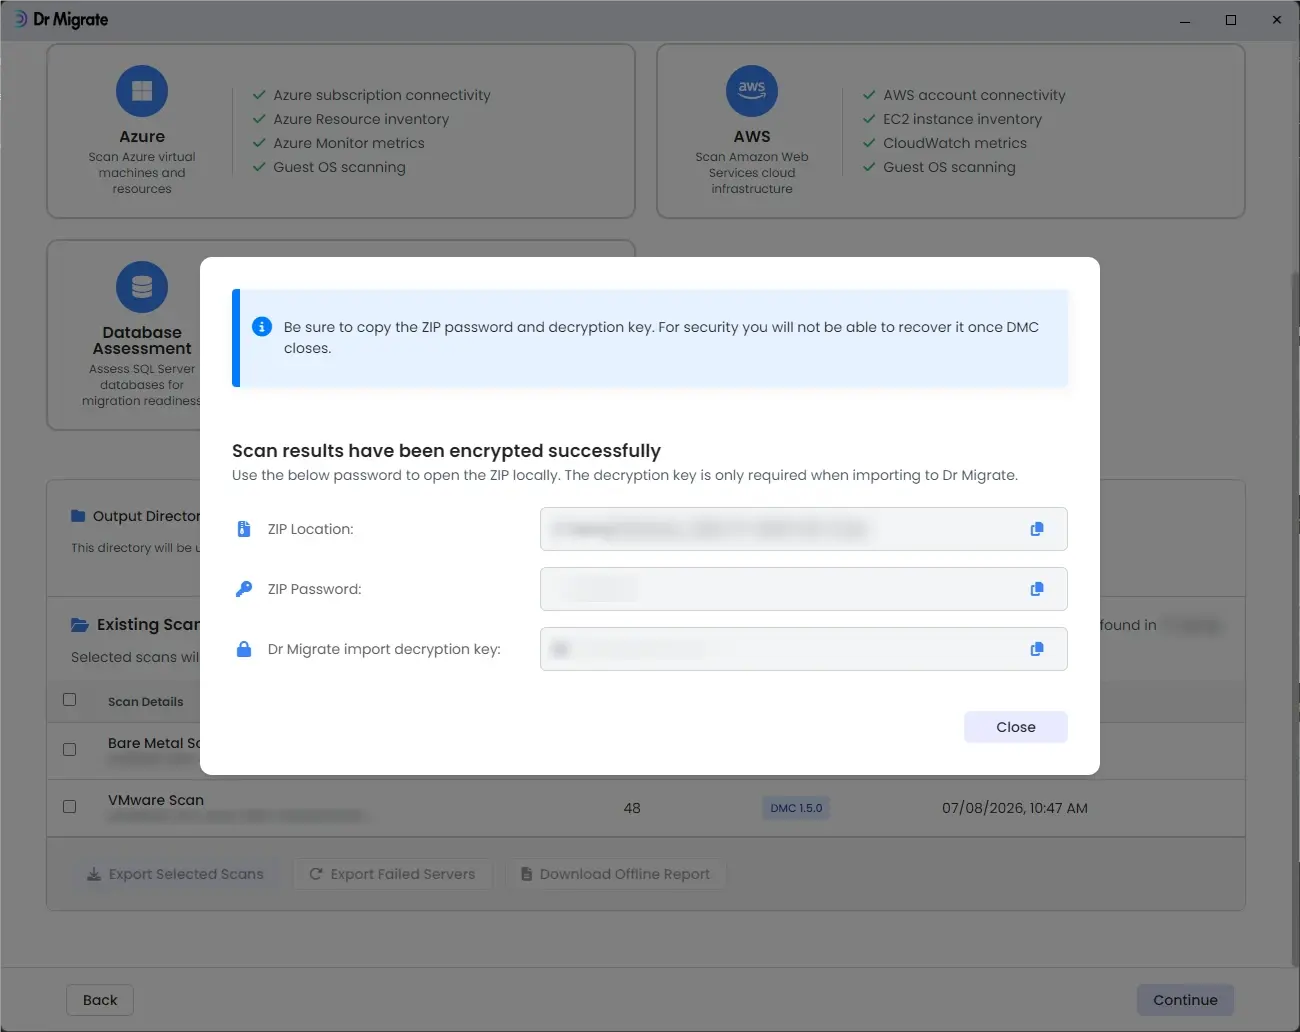
Task: Minimize the Dr Migrate window
Action: pyautogui.click(x=1185, y=20)
